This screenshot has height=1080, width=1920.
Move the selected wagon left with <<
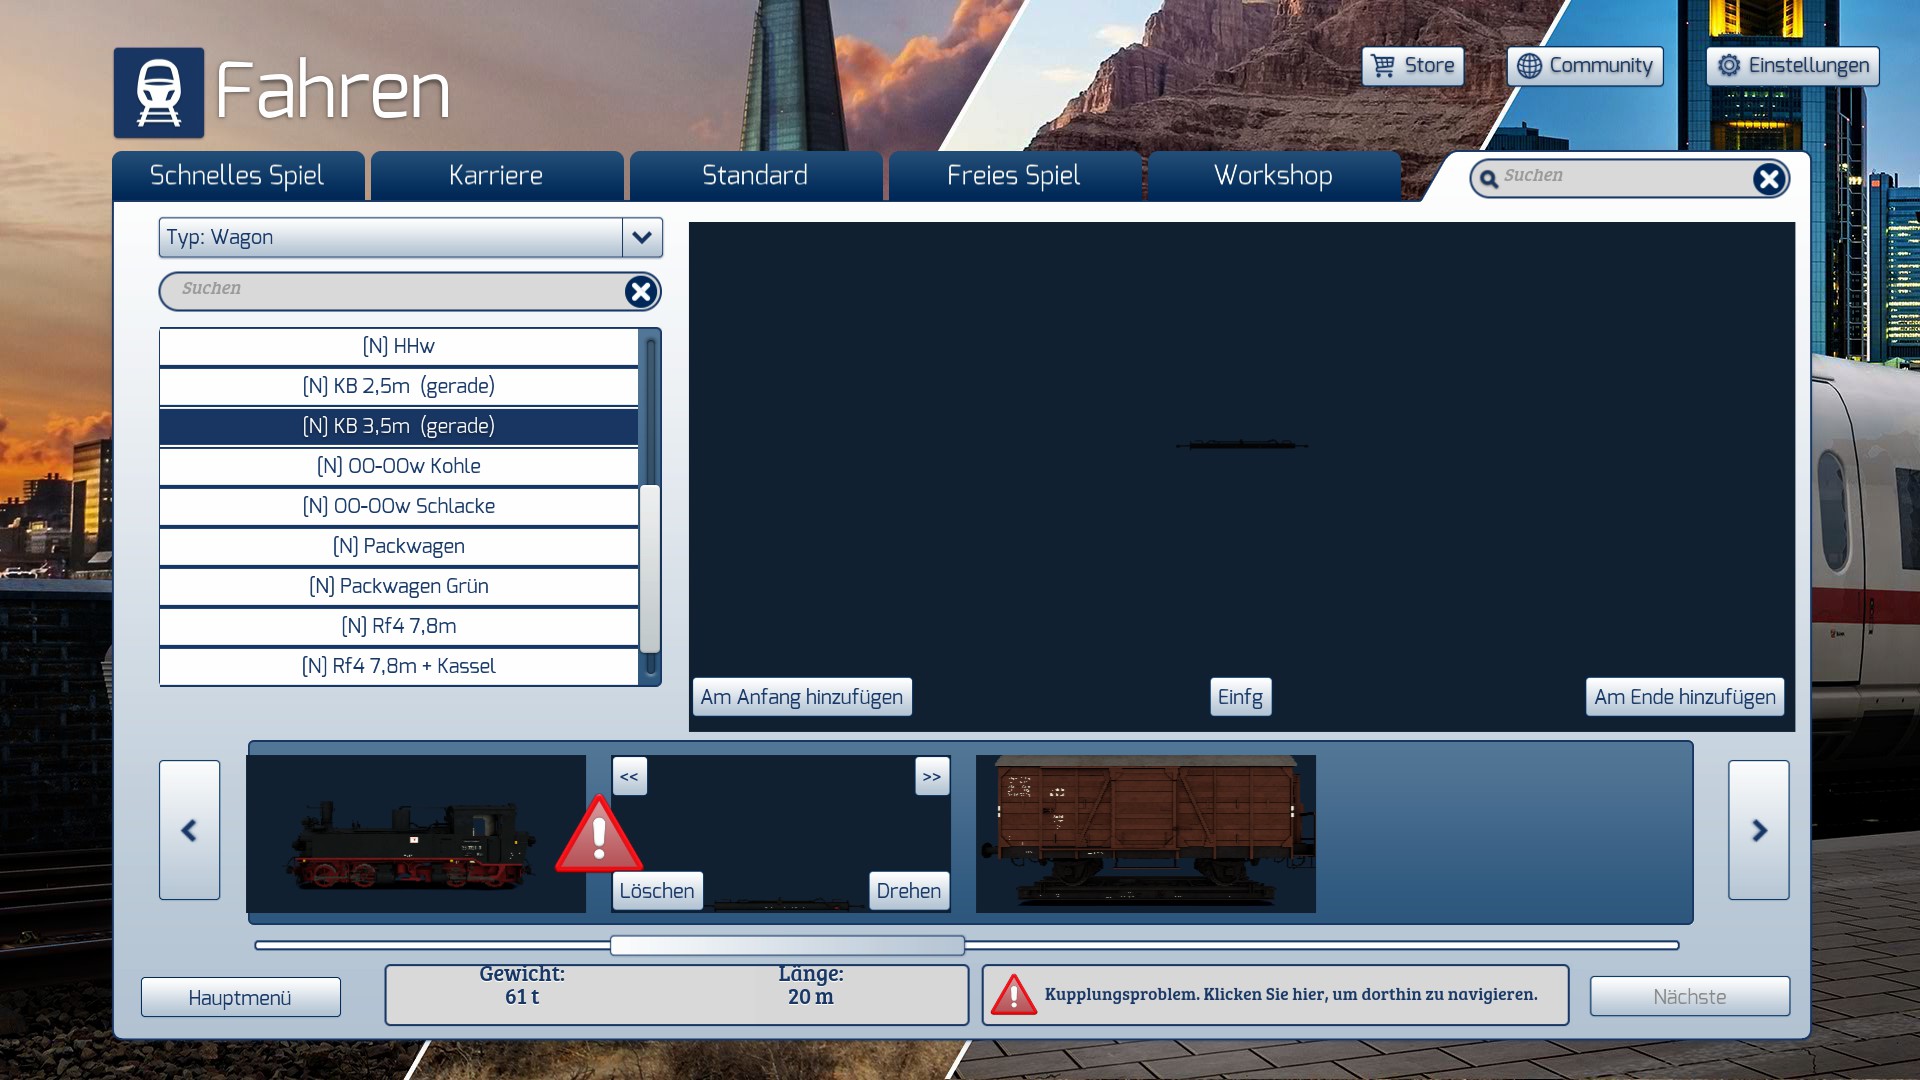click(629, 776)
